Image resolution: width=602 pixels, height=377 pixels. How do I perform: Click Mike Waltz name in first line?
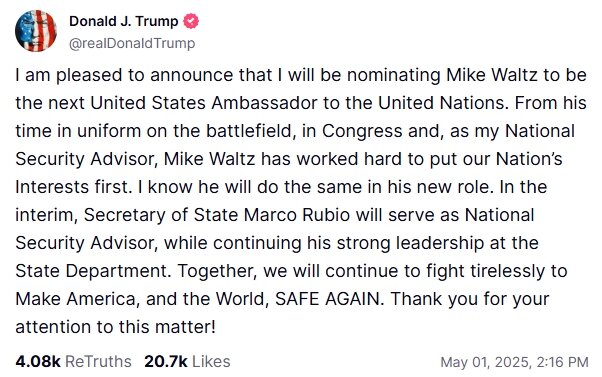492,74
